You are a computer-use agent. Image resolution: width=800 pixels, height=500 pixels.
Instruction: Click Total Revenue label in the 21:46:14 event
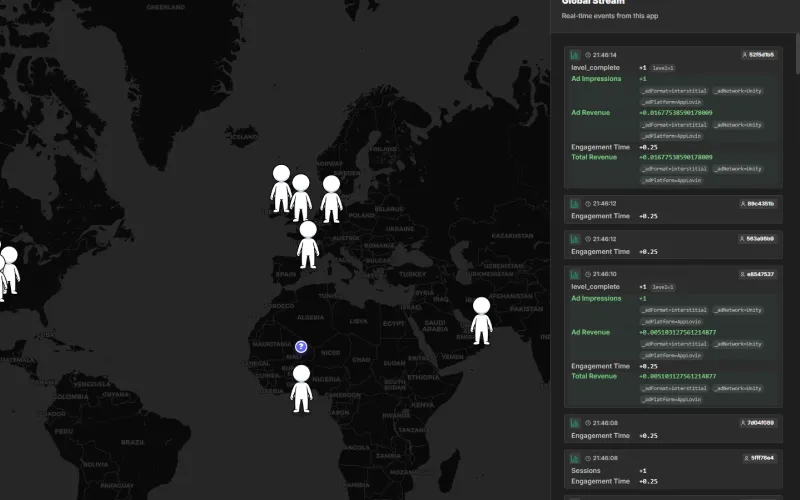(594, 157)
